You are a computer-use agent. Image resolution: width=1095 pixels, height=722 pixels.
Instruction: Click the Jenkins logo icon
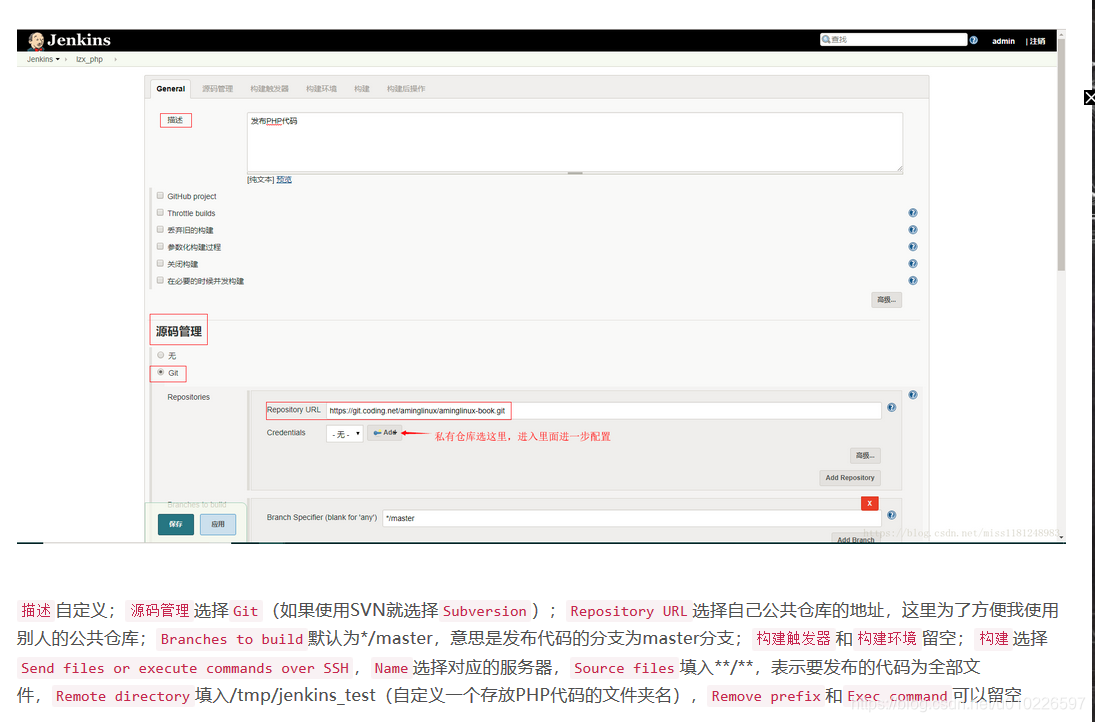coord(36,40)
